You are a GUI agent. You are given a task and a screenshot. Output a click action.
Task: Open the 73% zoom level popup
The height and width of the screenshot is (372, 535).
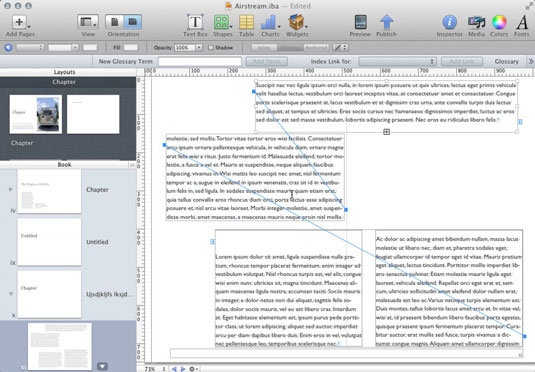pos(155,369)
